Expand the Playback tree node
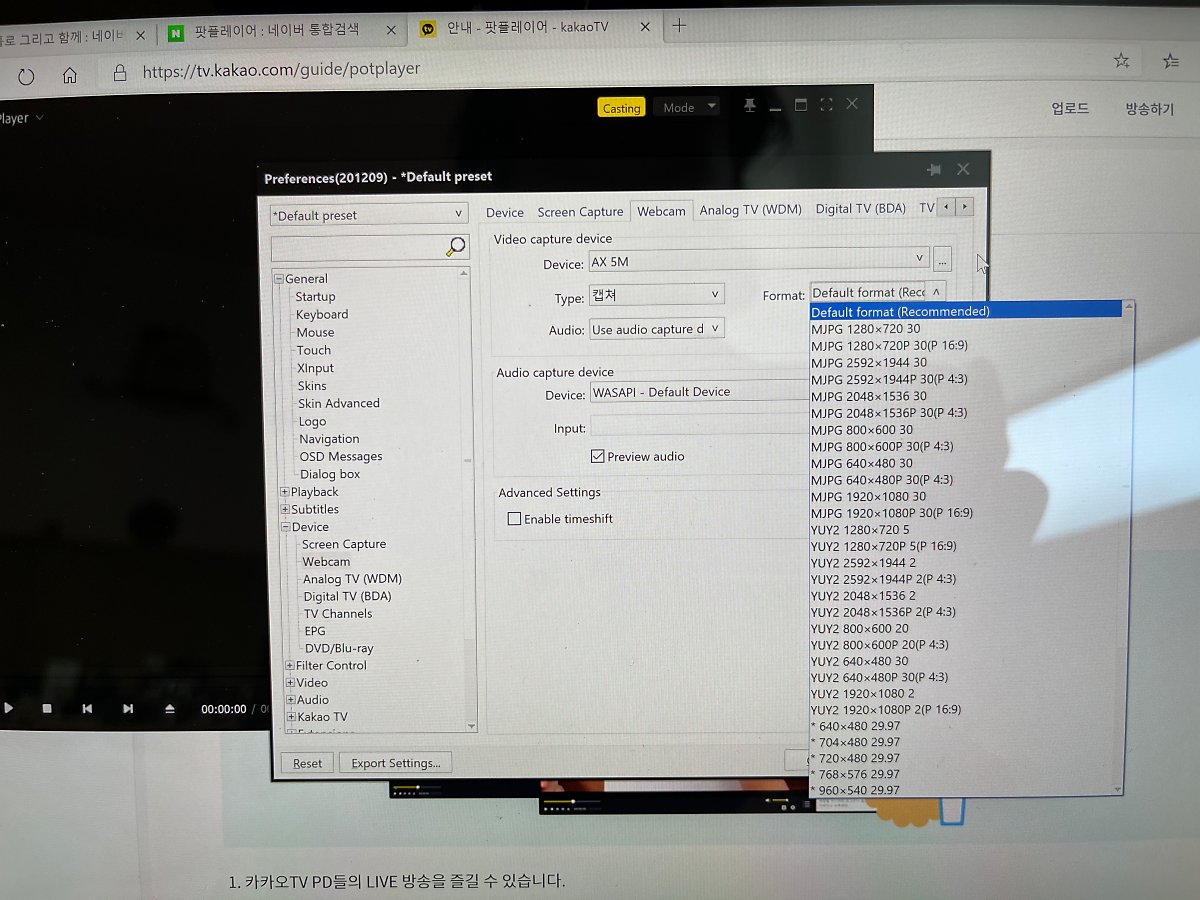Image resolution: width=1200 pixels, height=900 pixels. point(285,492)
